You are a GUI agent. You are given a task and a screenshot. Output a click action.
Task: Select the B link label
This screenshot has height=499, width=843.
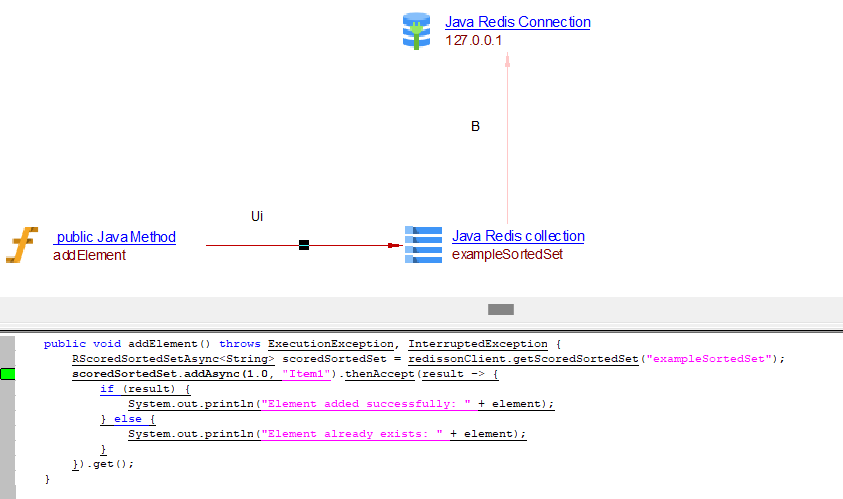[475, 127]
